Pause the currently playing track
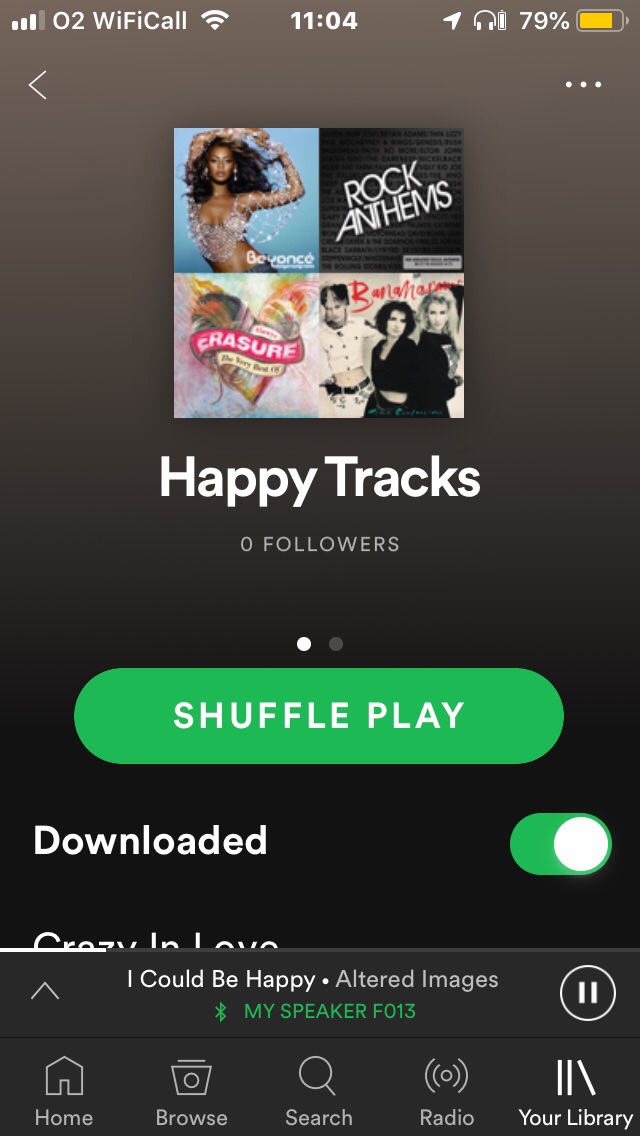This screenshot has width=640, height=1136. coord(588,993)
